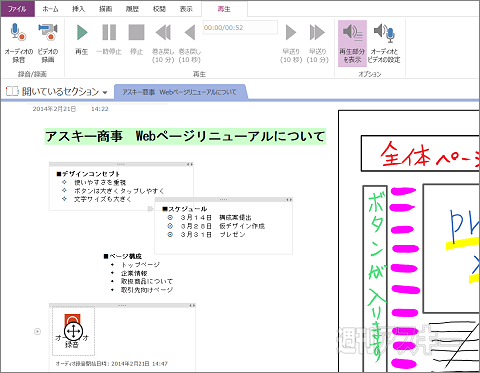Switch to the 表示 ribbon tab
The image size is (480, 373).
[186, 9]
